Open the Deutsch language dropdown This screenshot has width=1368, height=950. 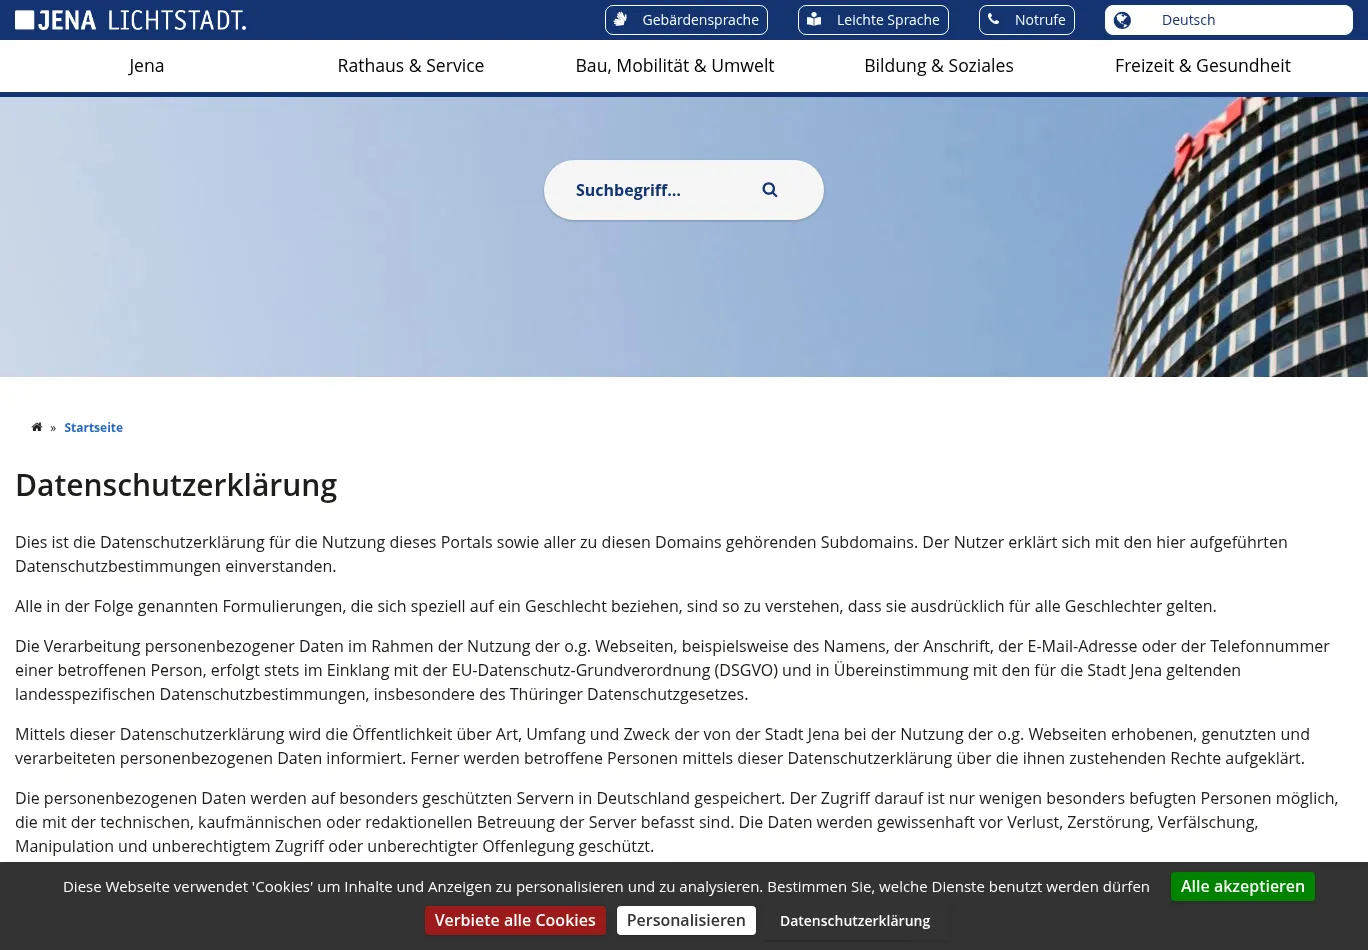point(1228,20)
